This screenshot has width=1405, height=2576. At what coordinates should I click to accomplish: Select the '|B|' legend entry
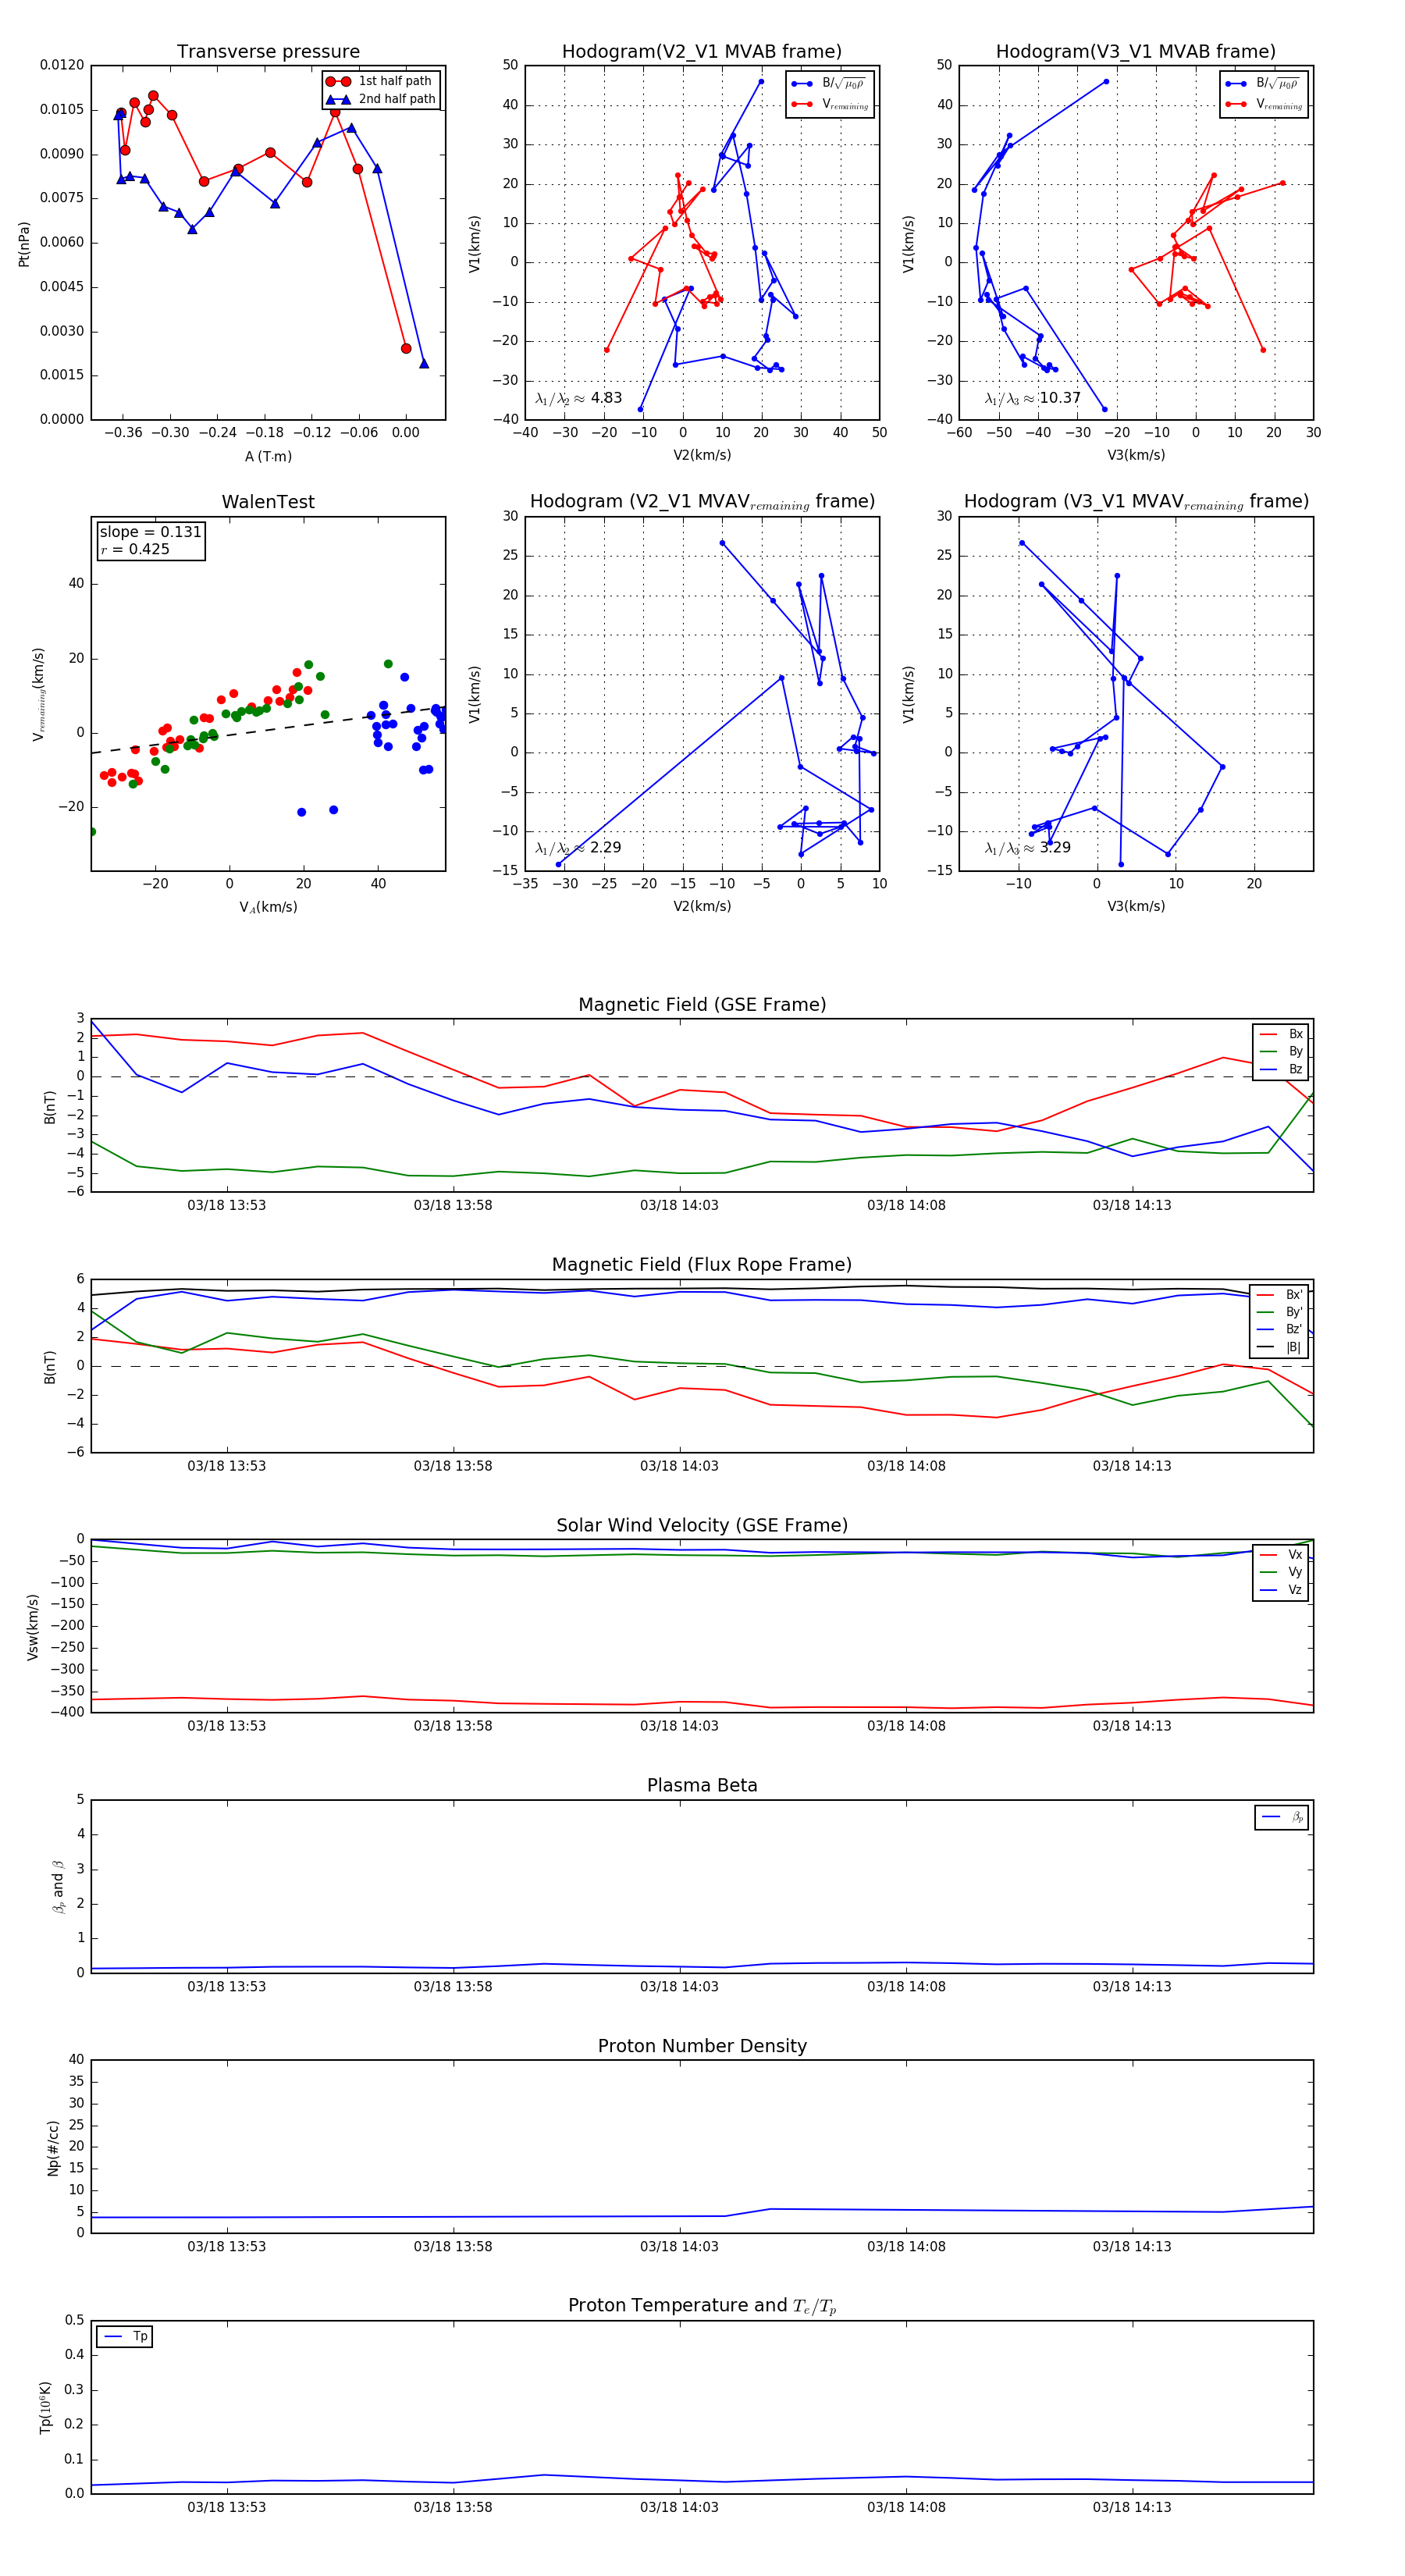[x=1281, y=1347]
